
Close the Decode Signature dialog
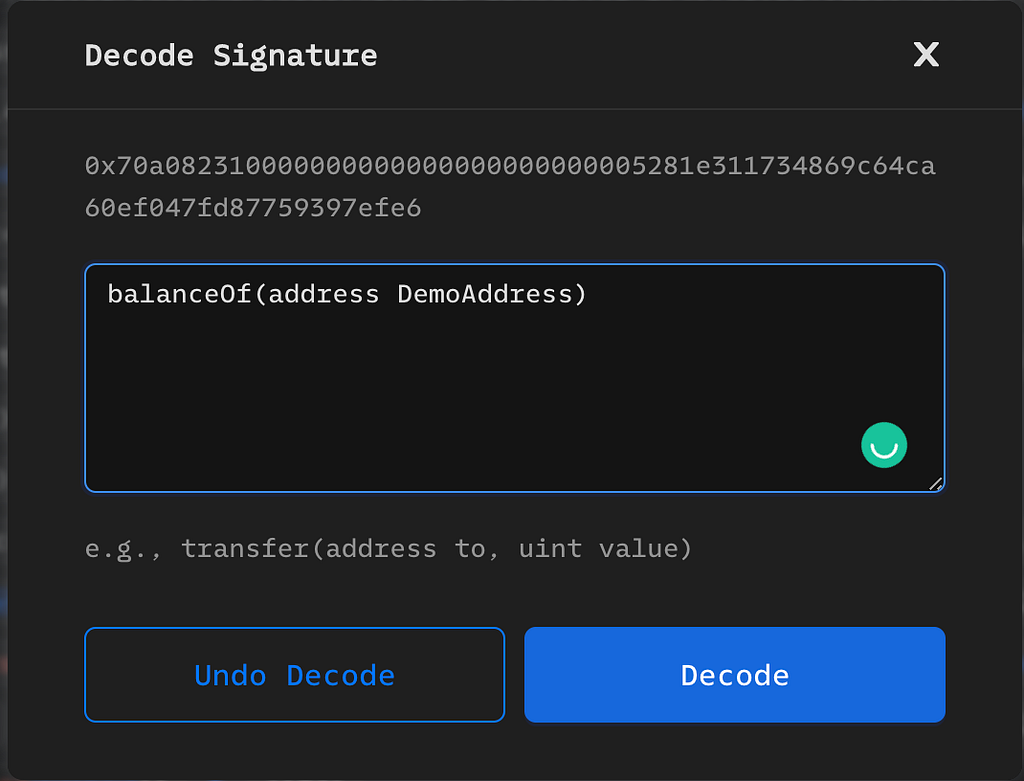(926, 55)
